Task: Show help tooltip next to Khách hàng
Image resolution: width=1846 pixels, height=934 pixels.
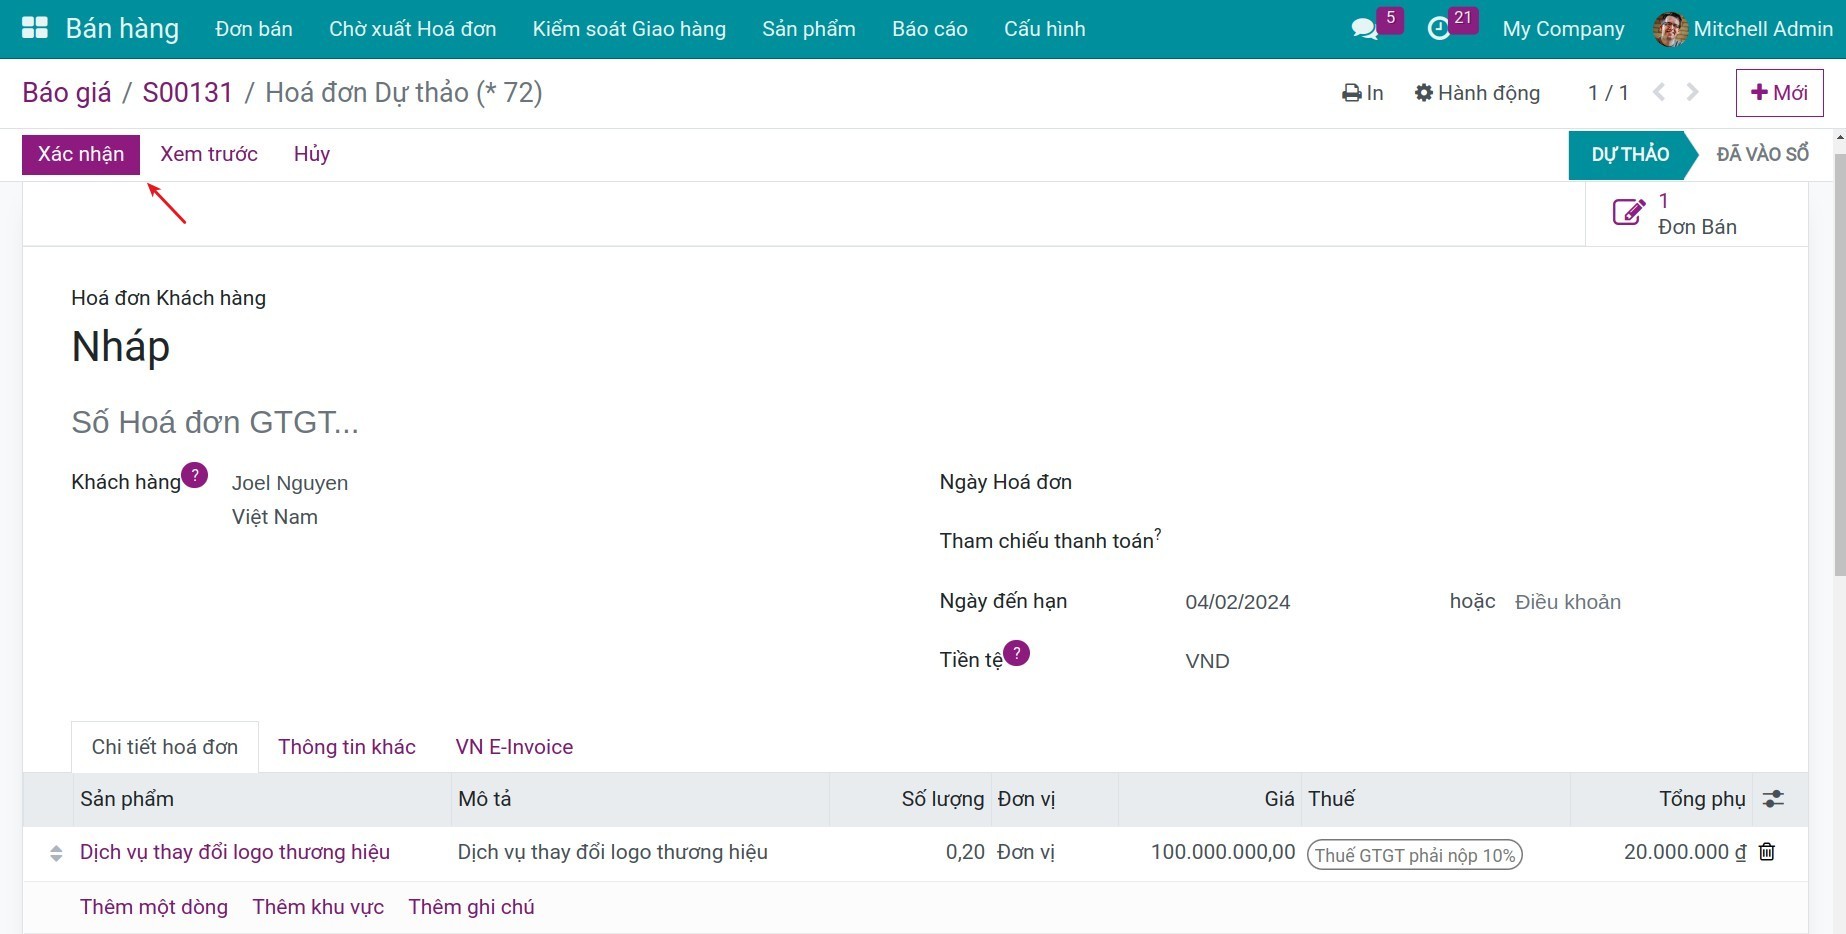Action: pos(195,475)
